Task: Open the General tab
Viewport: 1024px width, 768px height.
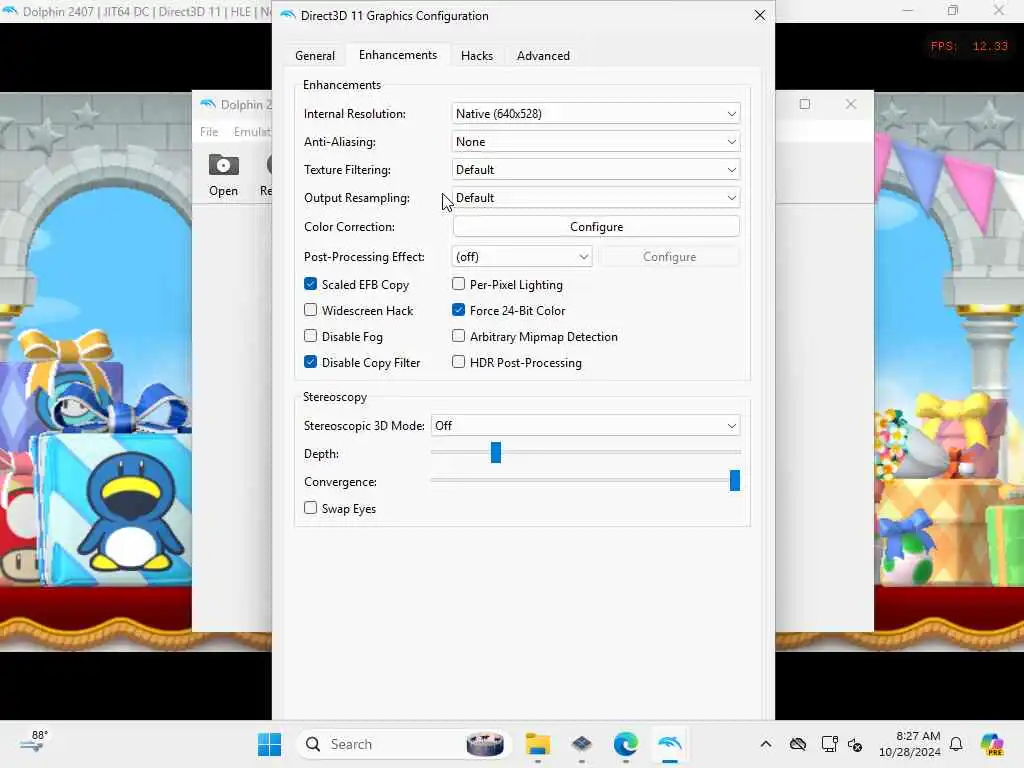Action: (315, 56)
